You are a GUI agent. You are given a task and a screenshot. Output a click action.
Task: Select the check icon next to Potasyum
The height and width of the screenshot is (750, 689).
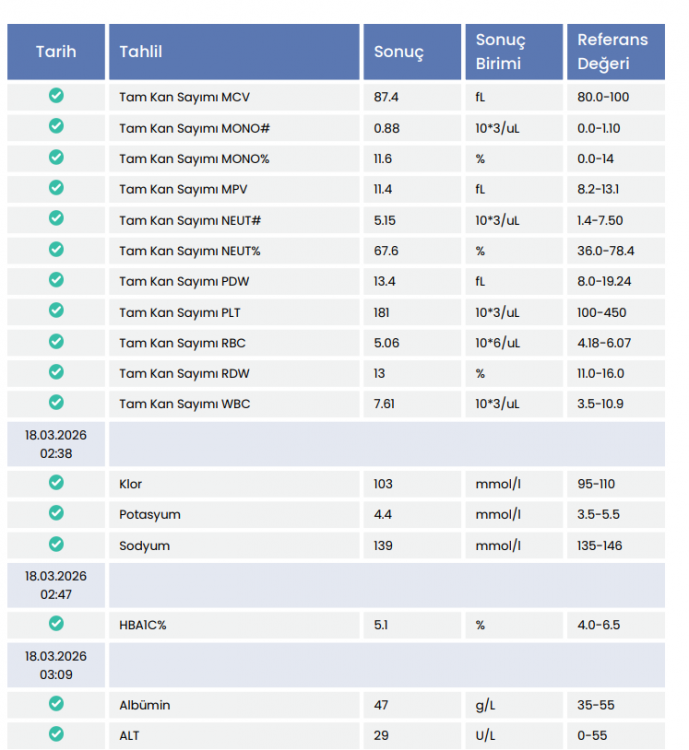56,513
